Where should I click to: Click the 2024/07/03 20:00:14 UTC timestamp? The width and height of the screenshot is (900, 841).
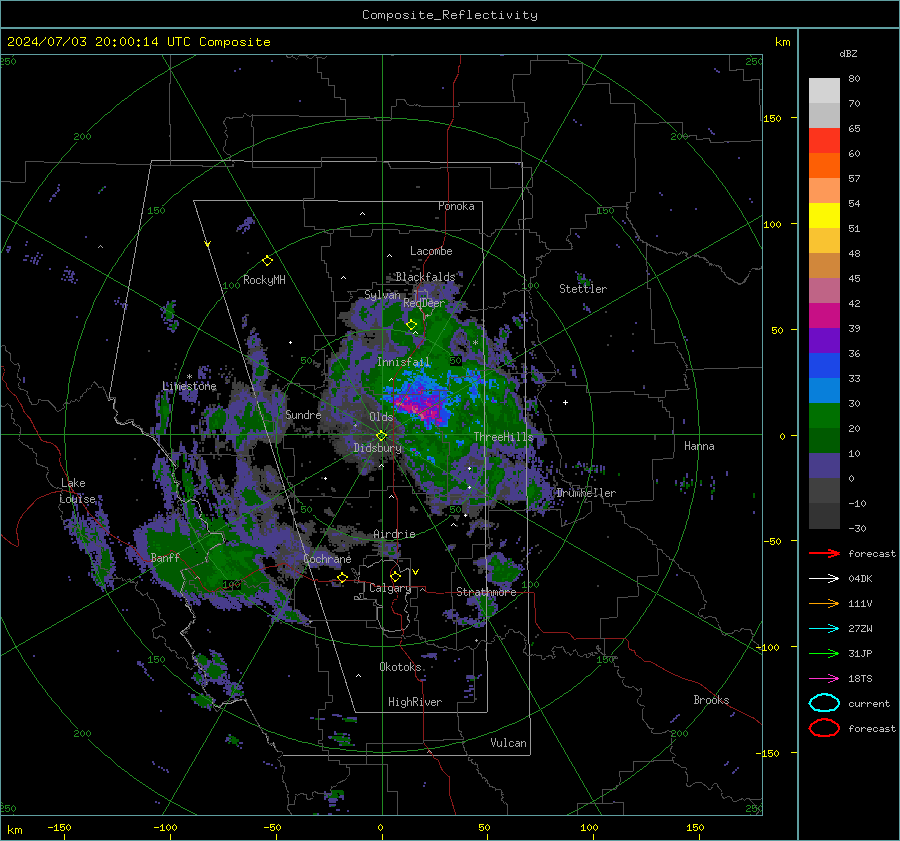(138, 42)
